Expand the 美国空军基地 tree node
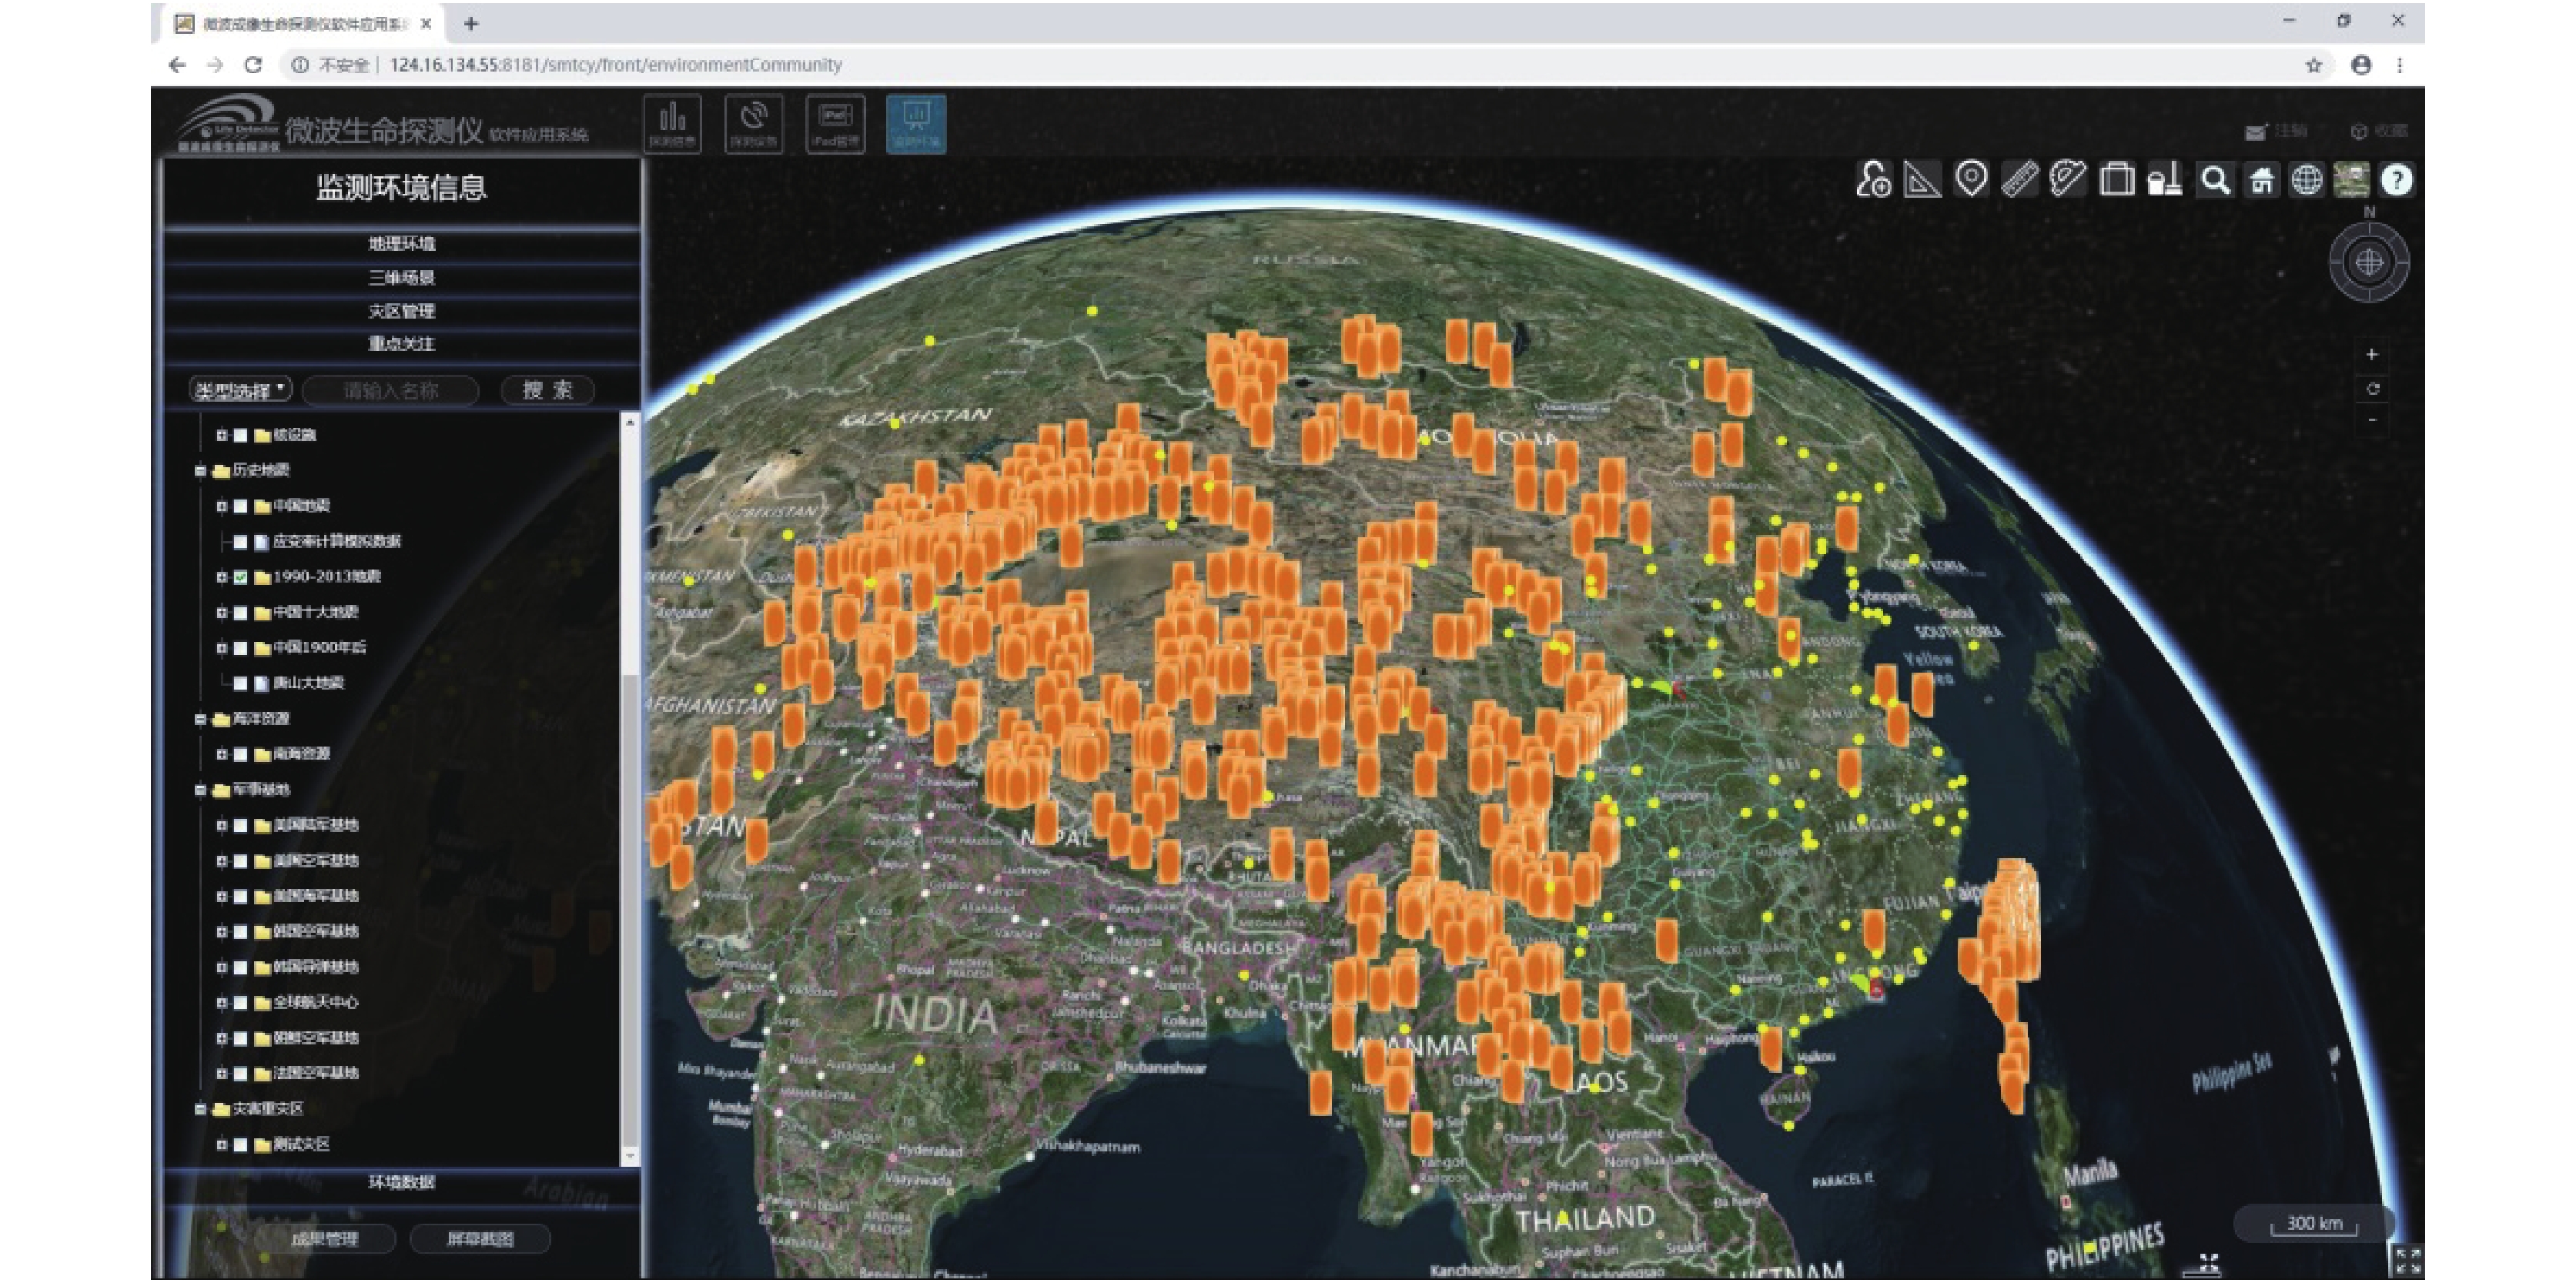Image resolution: width=2576 pixels, height=1283 pixels. pyautogui.click(x=221, y=861)
